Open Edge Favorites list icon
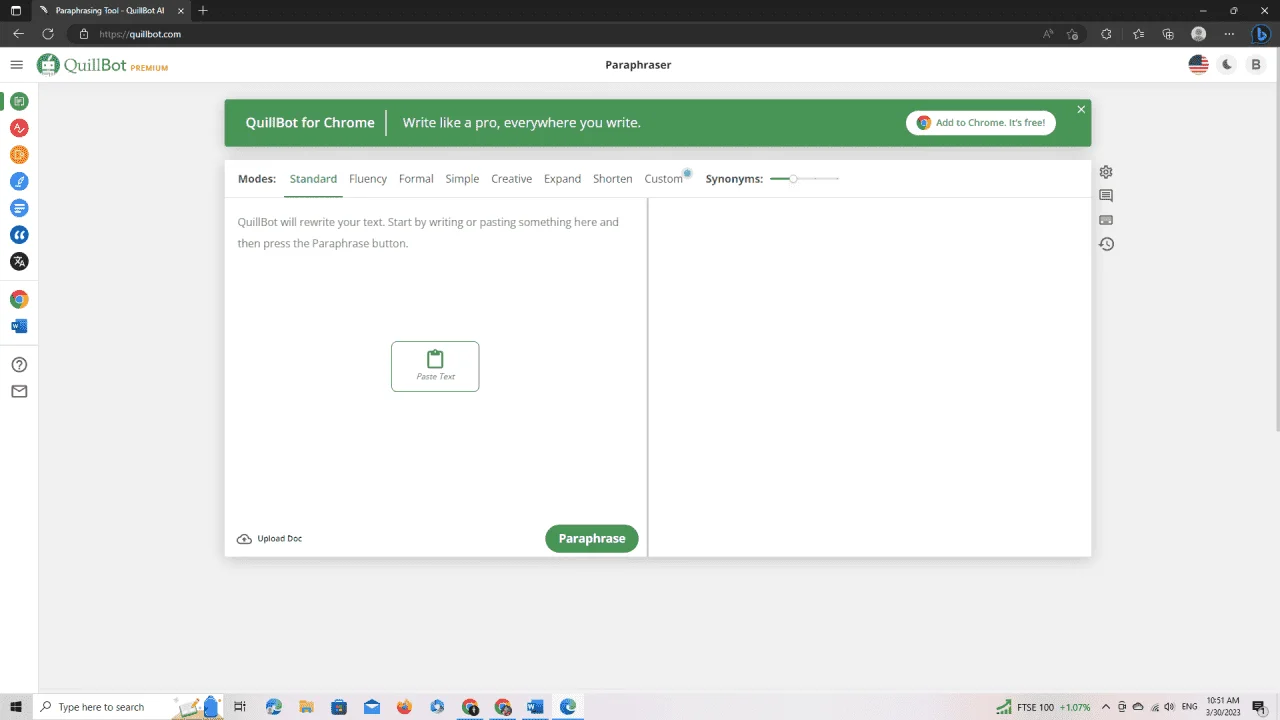 pos(1138,34)
